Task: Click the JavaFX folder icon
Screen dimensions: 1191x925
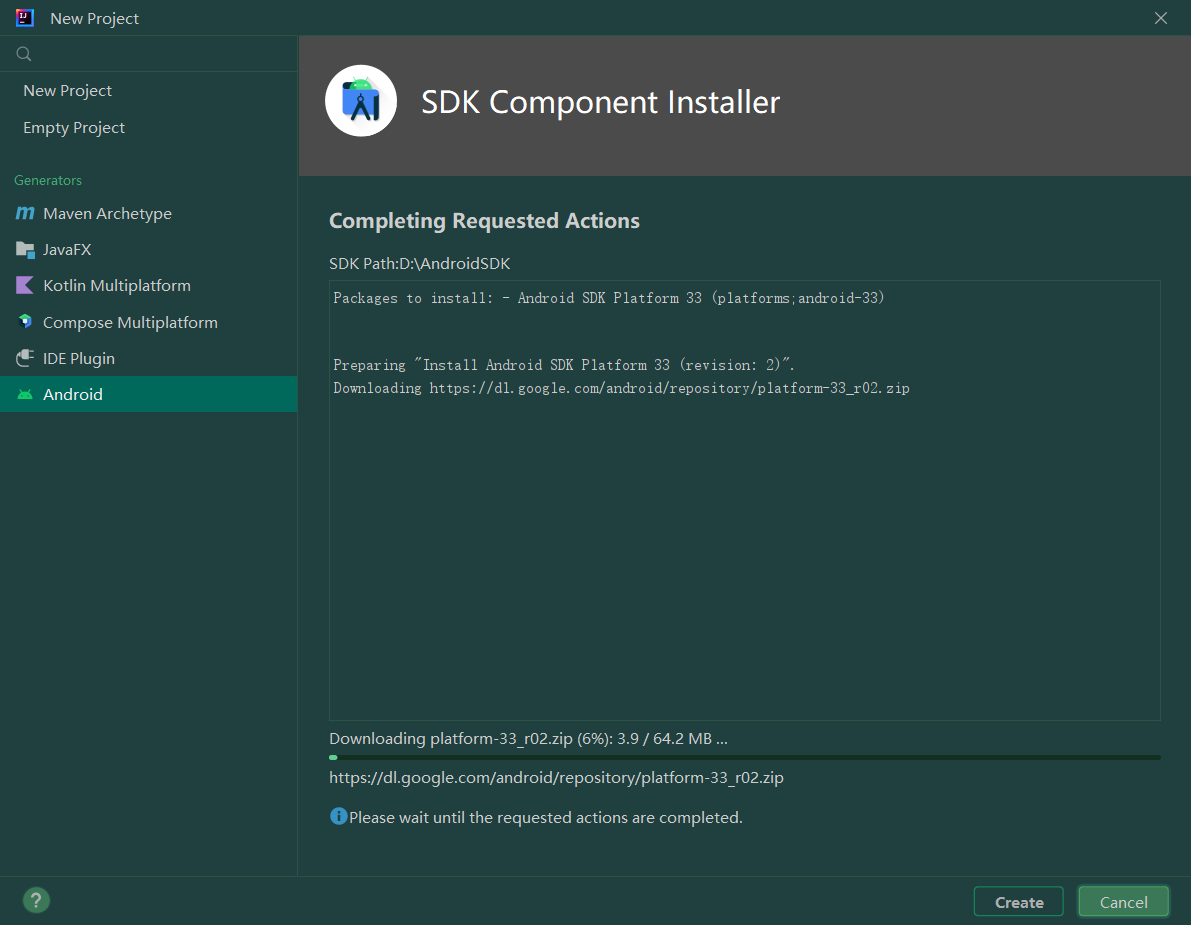Action: (25, 250)
